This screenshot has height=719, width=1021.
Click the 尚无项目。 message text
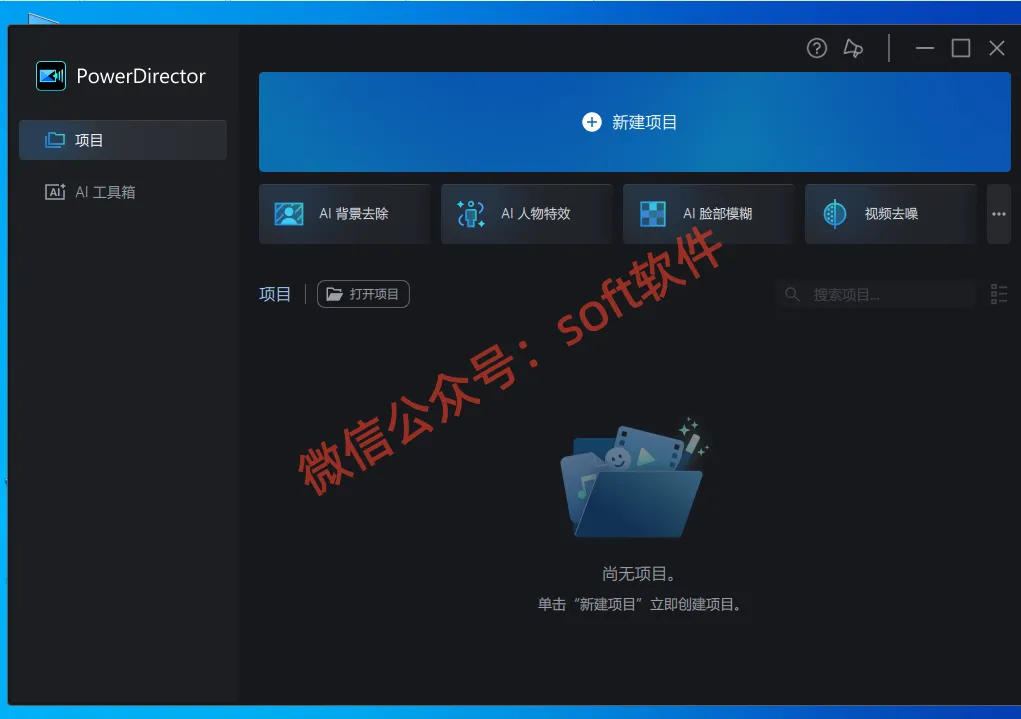coord(639,574)
